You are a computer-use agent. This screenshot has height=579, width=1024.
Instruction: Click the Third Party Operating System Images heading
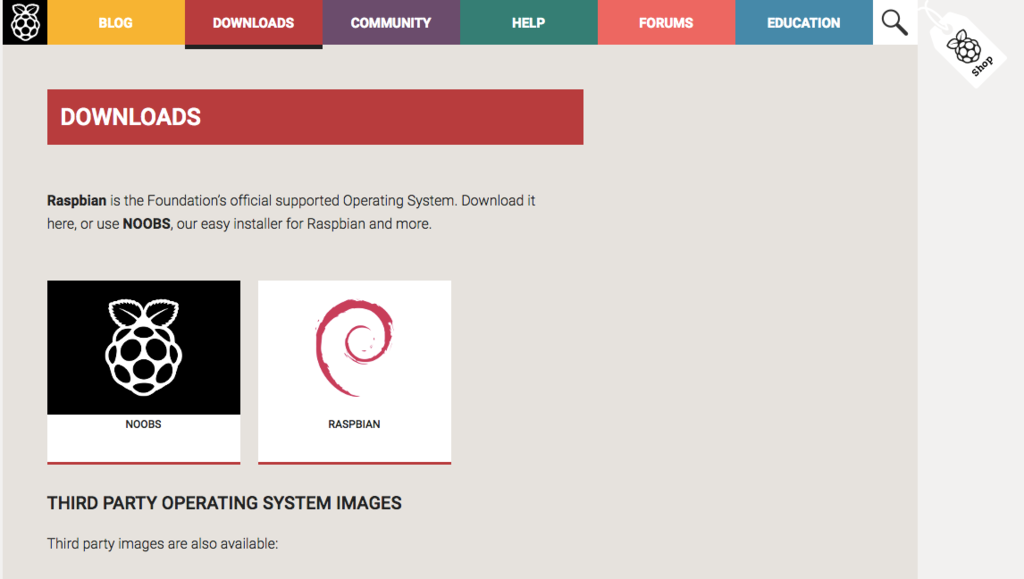tap(224, 503)
